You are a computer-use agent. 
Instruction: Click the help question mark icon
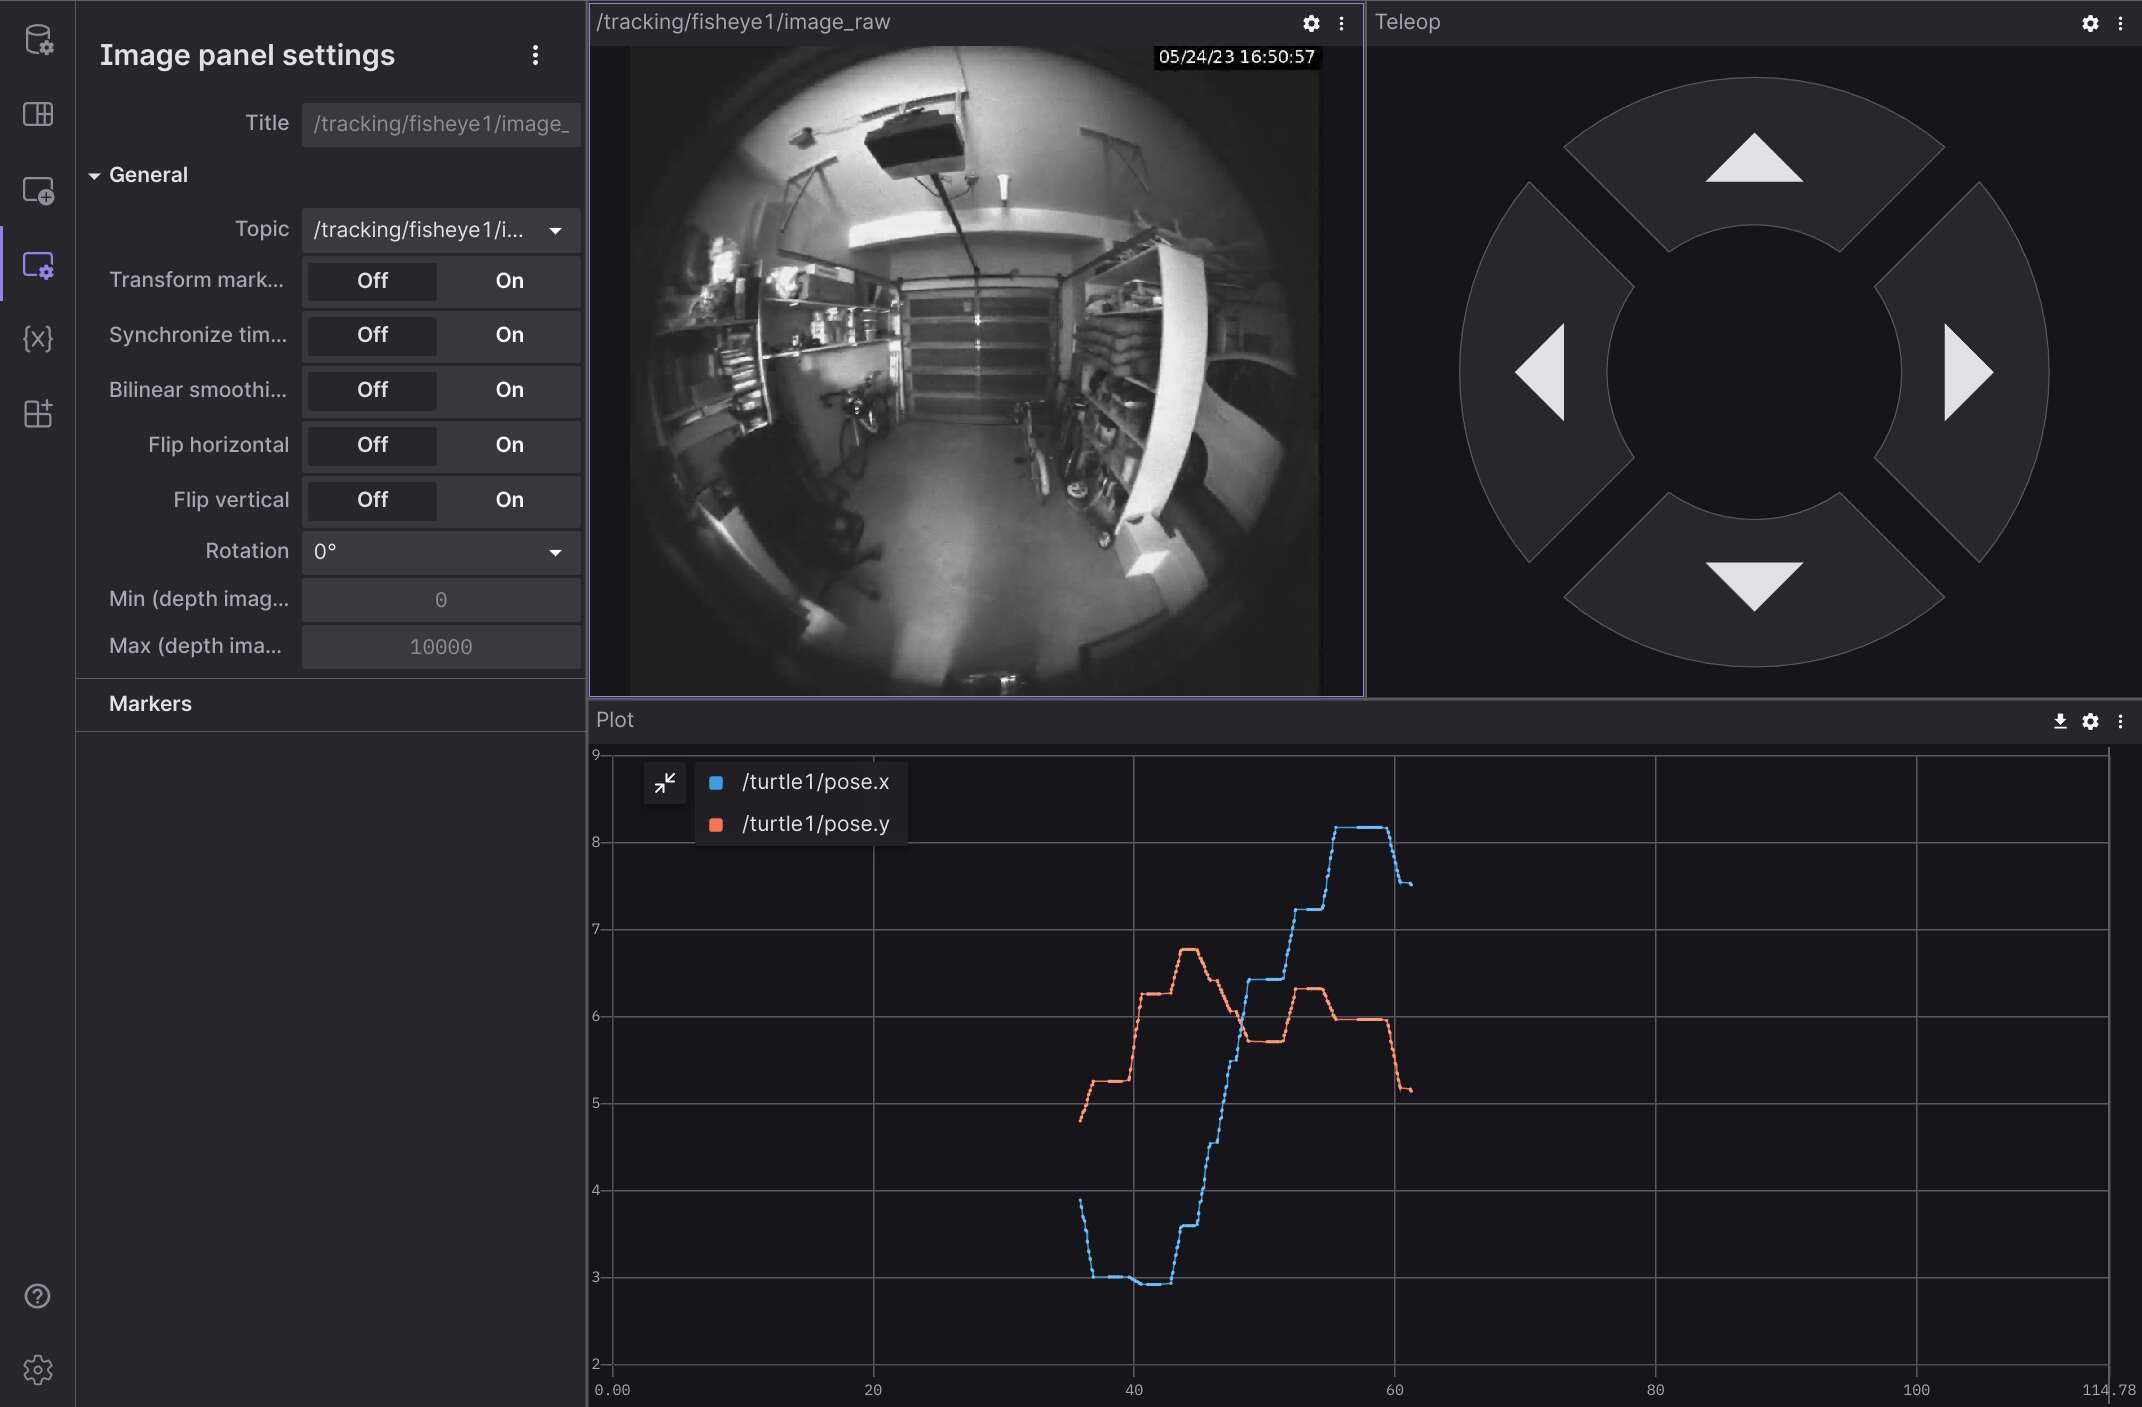point(38,1296)
